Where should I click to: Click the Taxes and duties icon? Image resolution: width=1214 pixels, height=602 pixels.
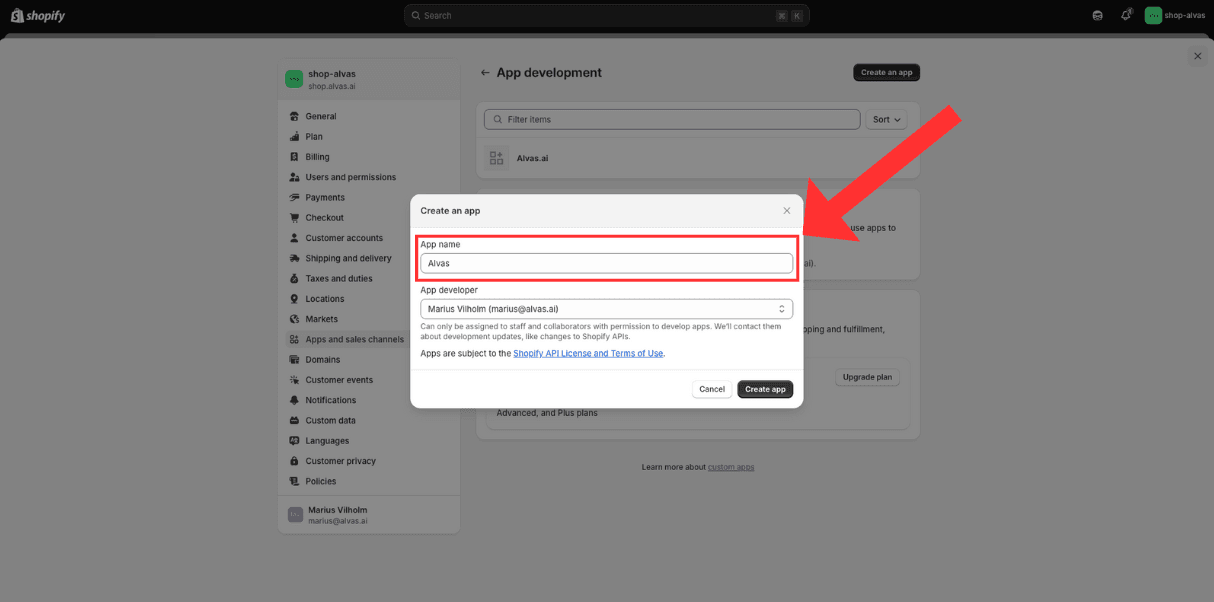click(x=294, y=278)
